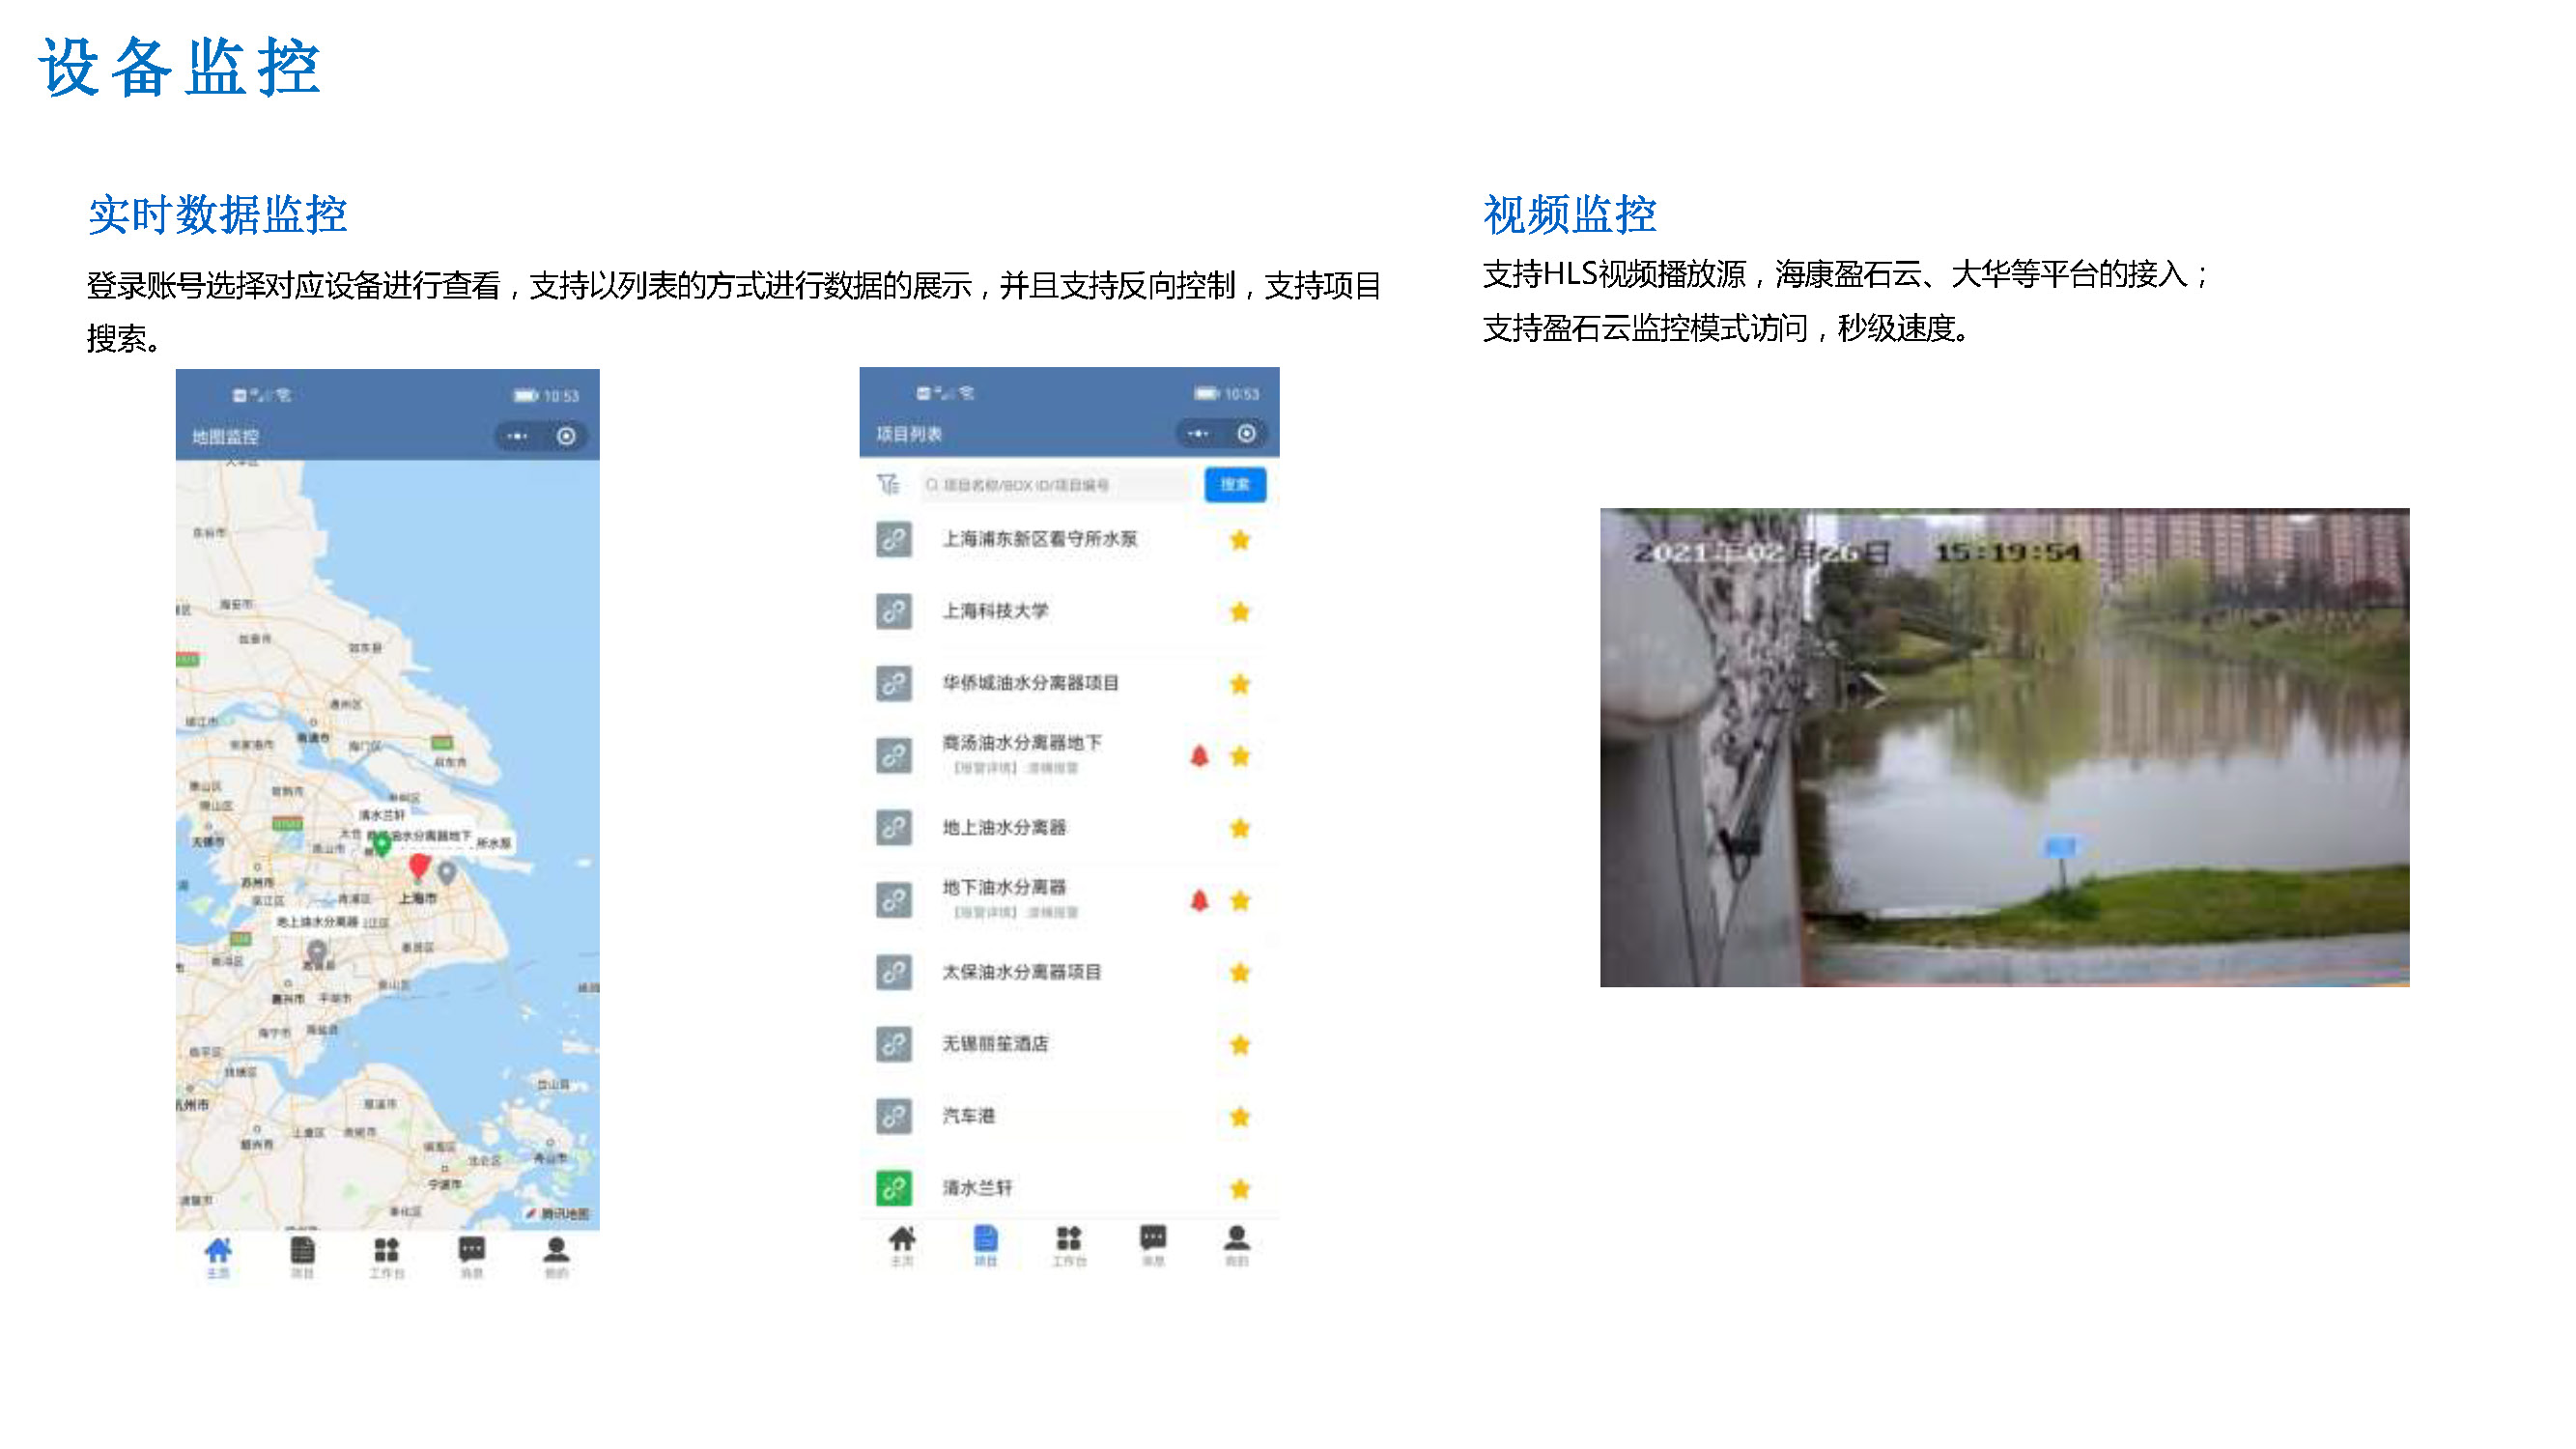Open alarm bell on 商汤油水分离器地下 row

(x=1200, y=756)
